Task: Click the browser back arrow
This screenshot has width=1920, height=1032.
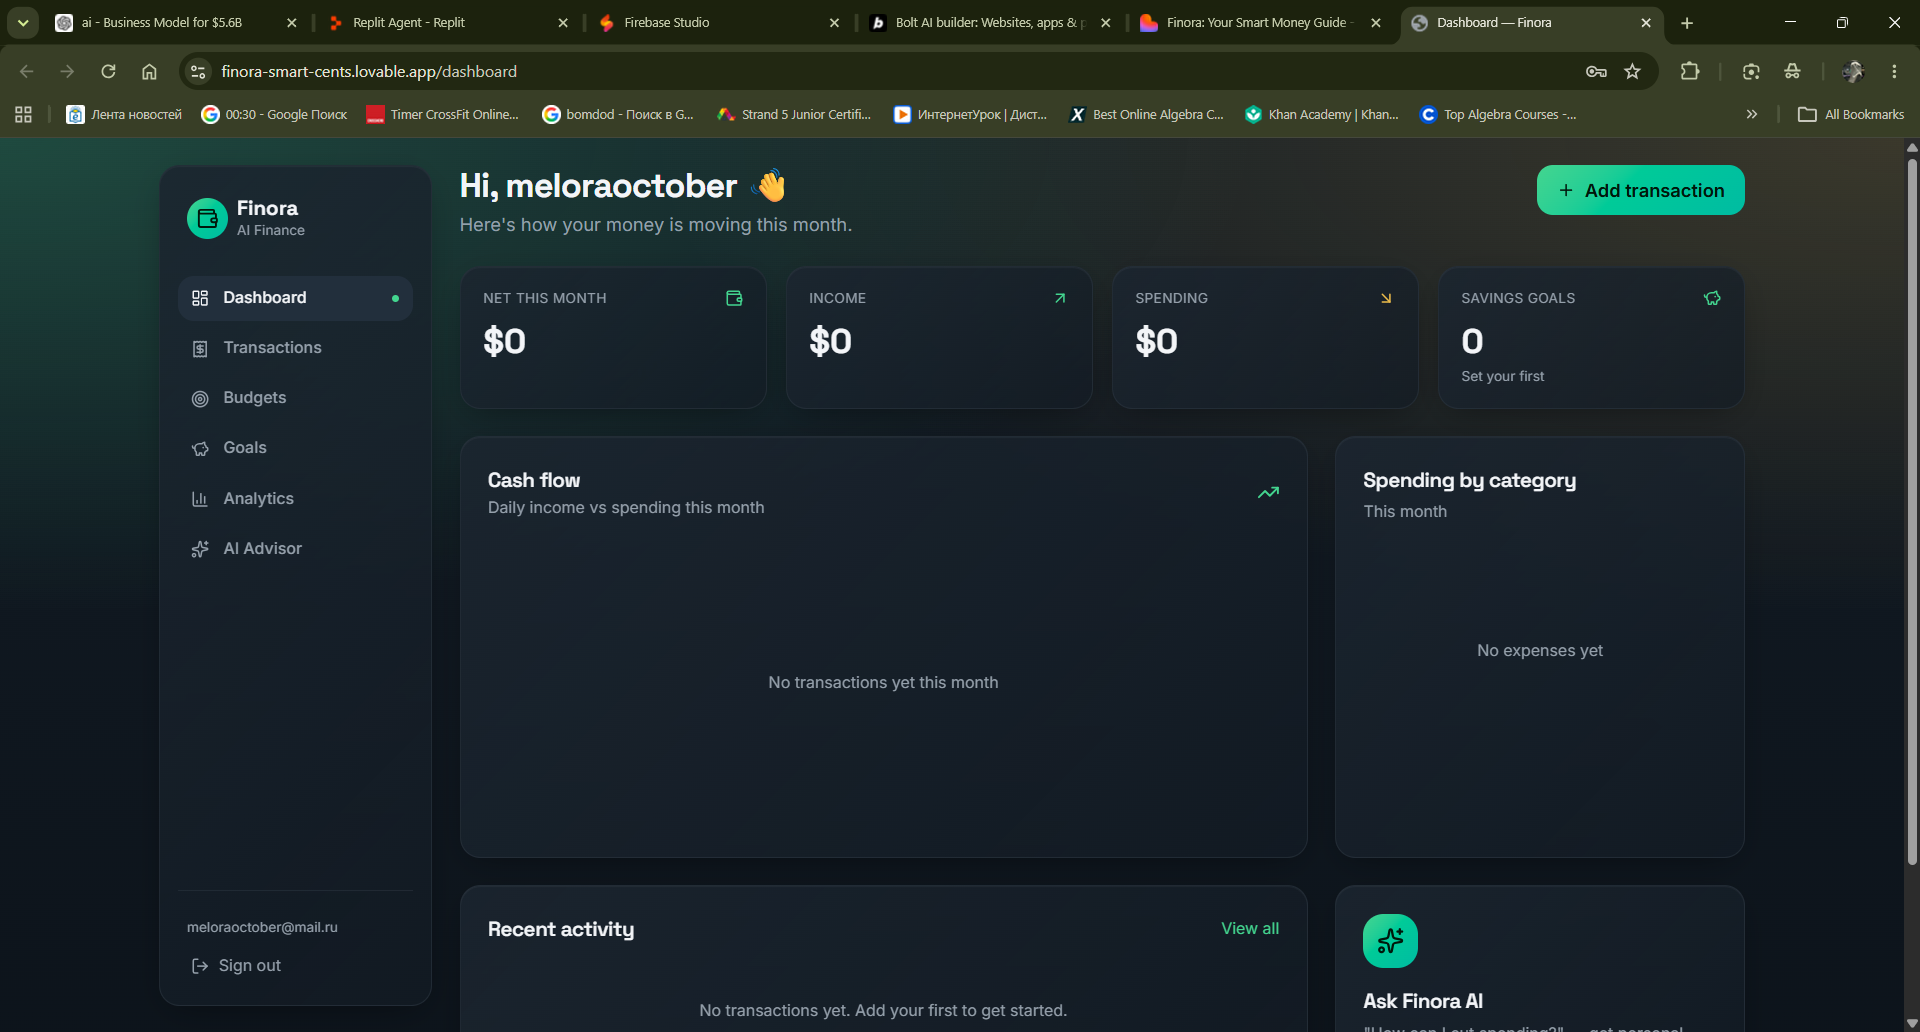Action: (27, 71)
